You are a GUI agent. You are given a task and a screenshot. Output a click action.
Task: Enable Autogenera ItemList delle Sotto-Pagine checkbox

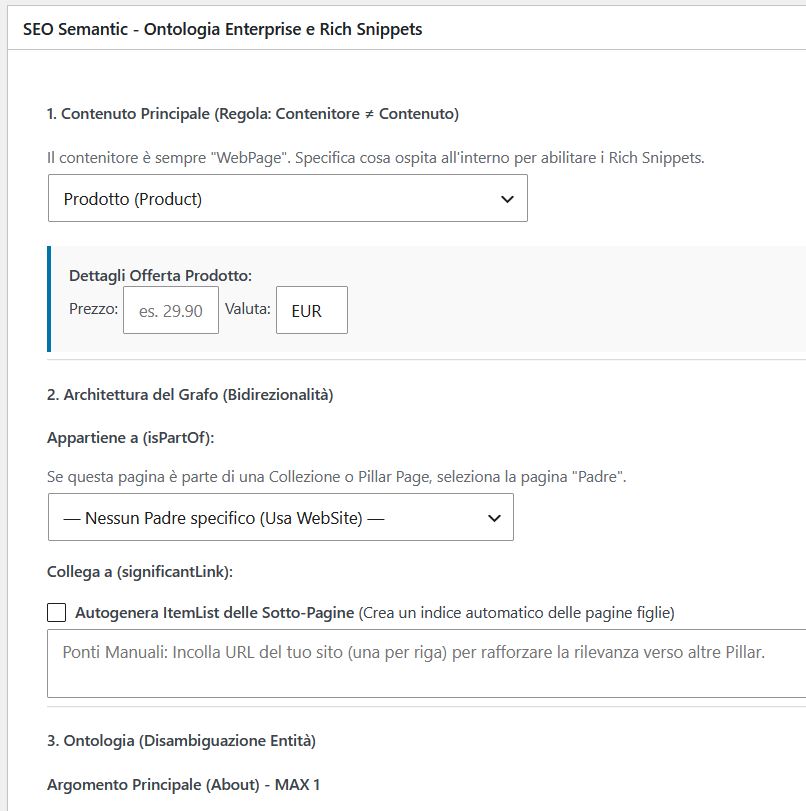pyautogui.click(x=56, y=612)
